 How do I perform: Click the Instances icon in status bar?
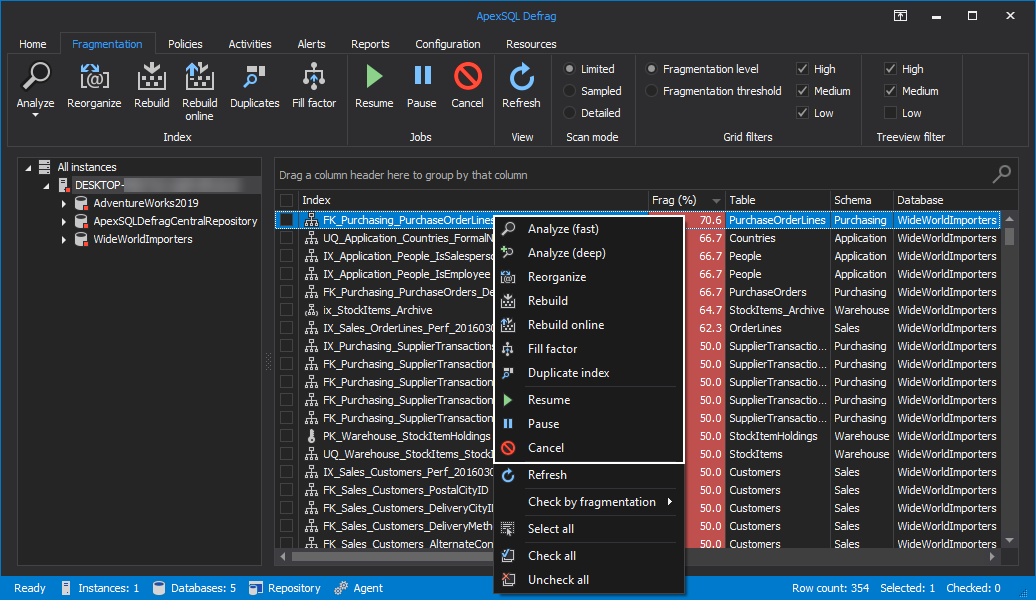pos(66,588)
